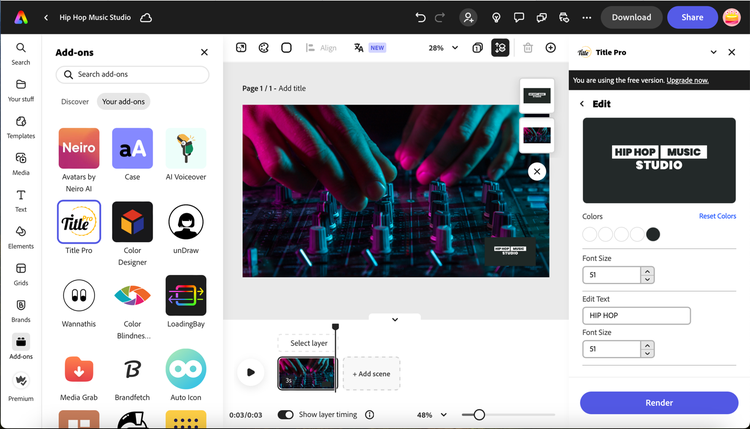
Task: Open Grids panel in sidebar
Action: [21, 275]
